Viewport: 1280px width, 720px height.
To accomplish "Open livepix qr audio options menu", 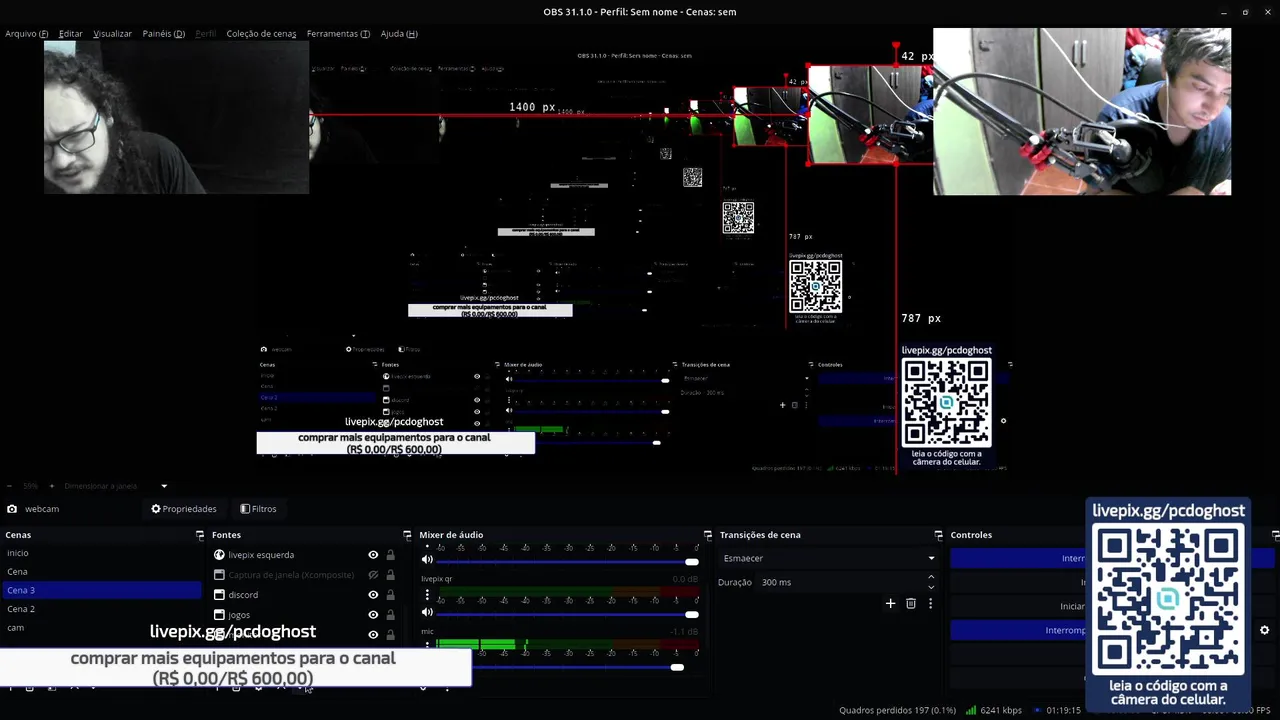I will coord(427,595).
